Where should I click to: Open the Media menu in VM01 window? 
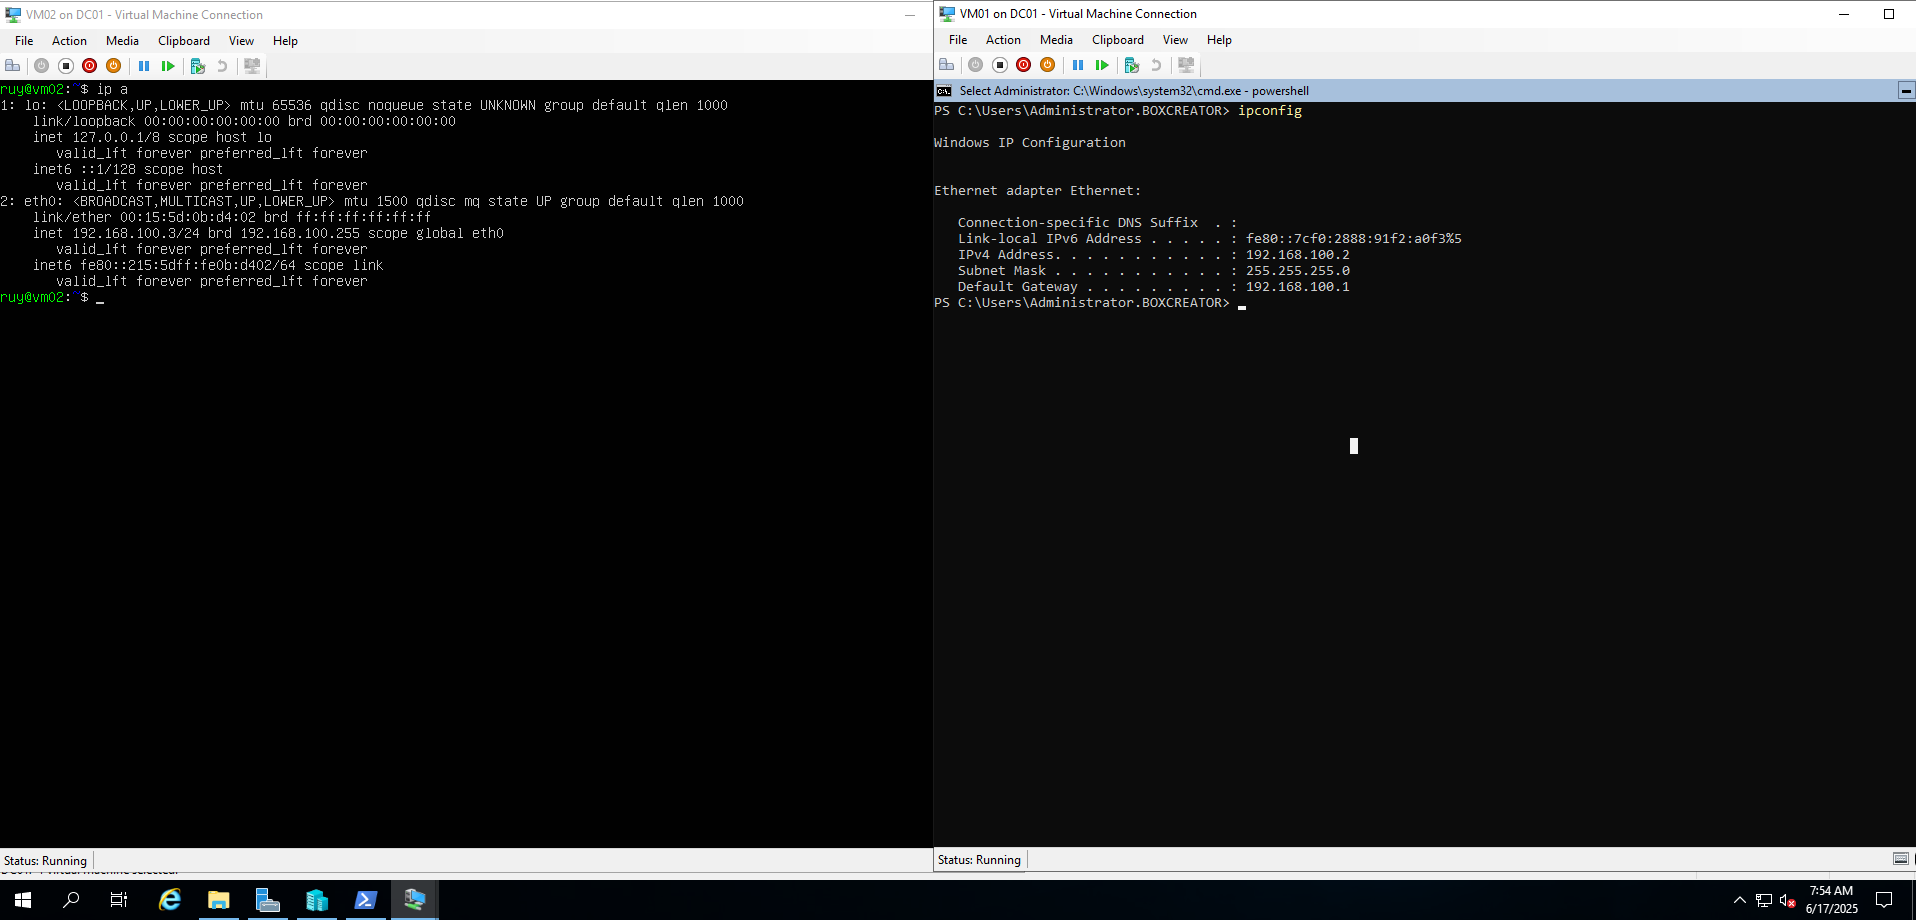1056,40
